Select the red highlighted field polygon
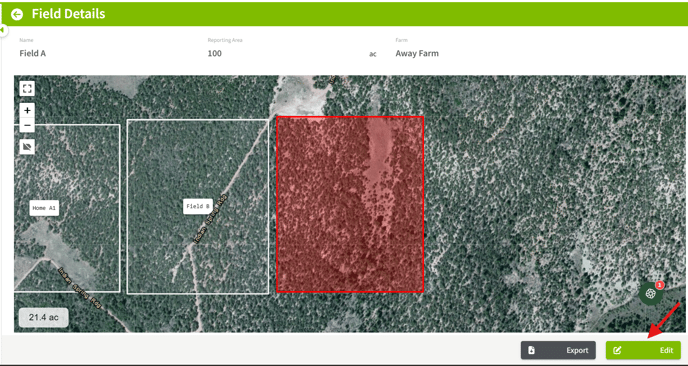This screenshot has height=366, width=688. 350,205
